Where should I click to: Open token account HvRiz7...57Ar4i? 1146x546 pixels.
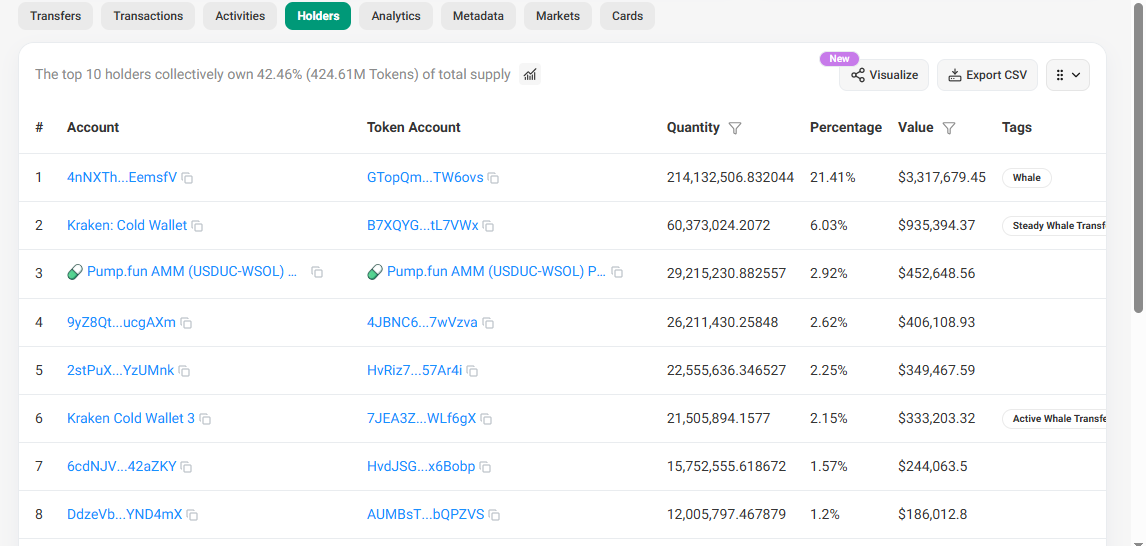[414, 370]
